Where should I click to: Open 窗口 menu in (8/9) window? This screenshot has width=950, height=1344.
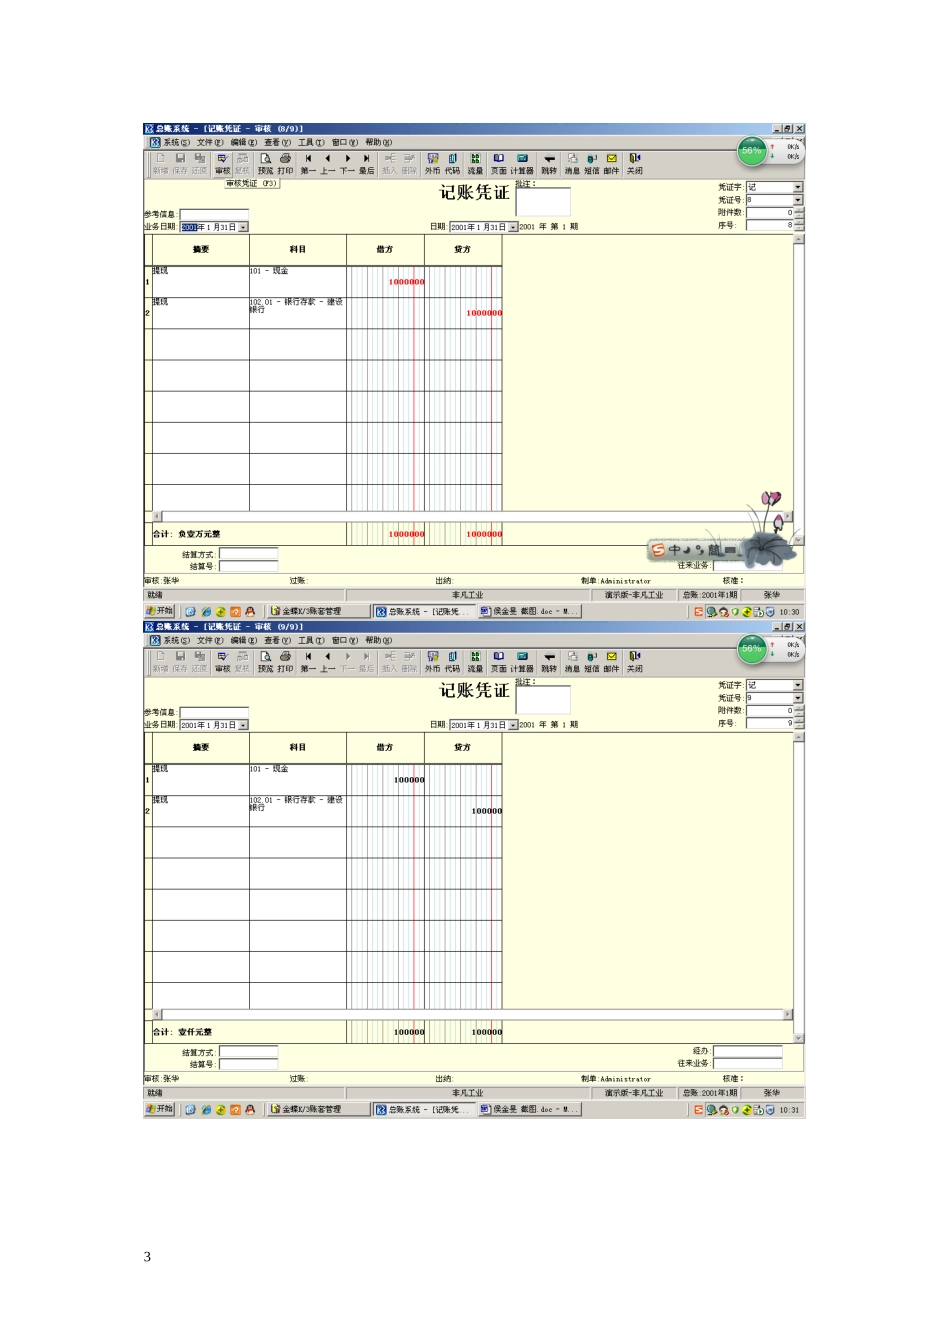[345, 143]
